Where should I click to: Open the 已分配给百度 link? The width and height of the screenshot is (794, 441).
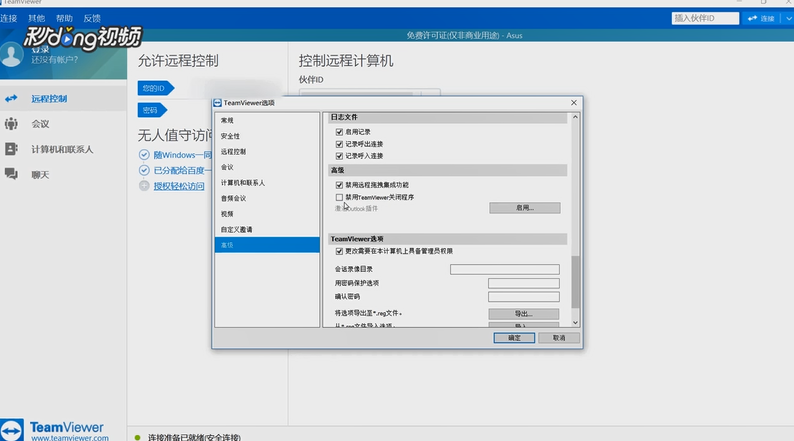pyautogui.click(x=182, y=170)
